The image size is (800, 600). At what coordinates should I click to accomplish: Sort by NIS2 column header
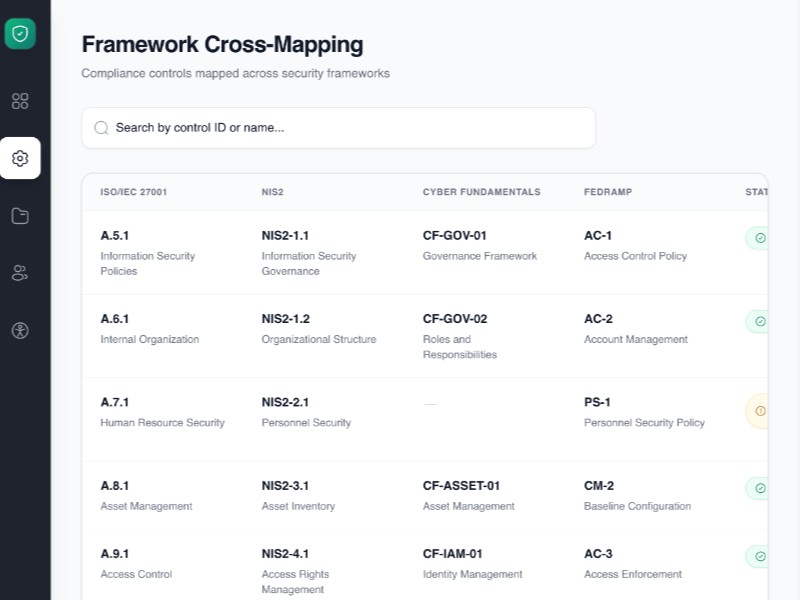tap(273, 192)
